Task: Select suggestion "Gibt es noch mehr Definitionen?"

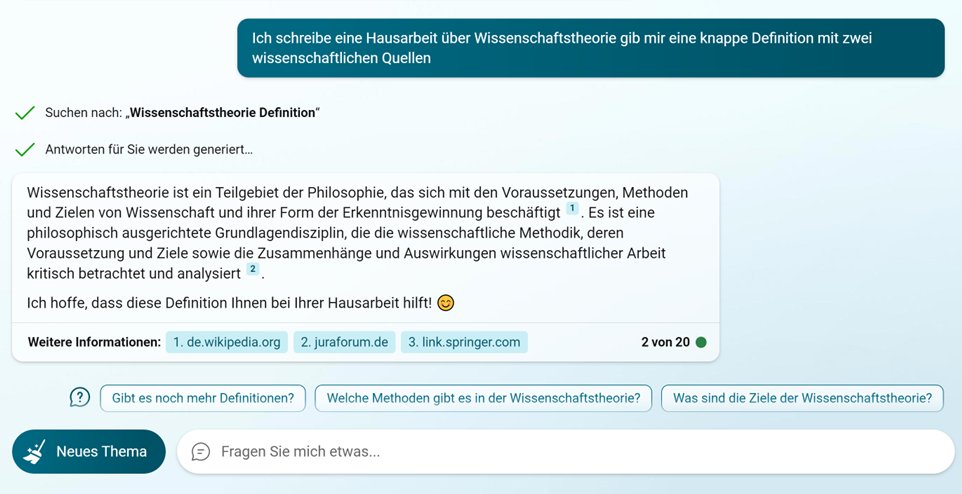Action: click(x=202, y=398)
